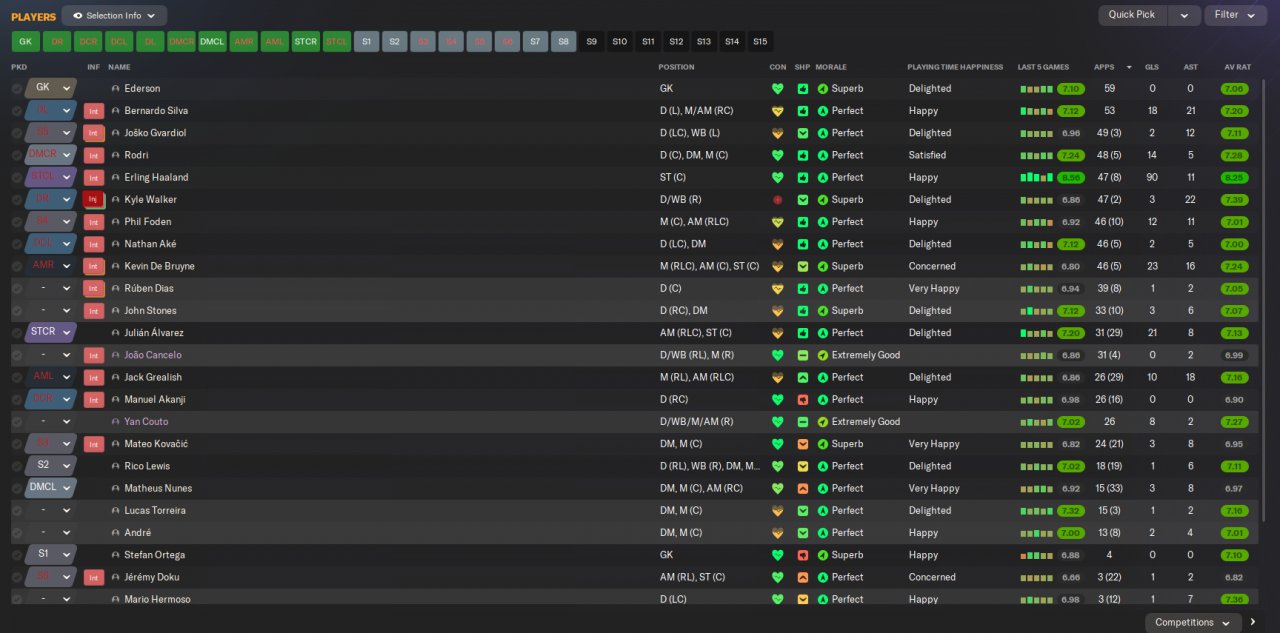Click Rodri's Perfect morale icon
The height and width of the screenshot is (633, 1280).
coord(823,155)
